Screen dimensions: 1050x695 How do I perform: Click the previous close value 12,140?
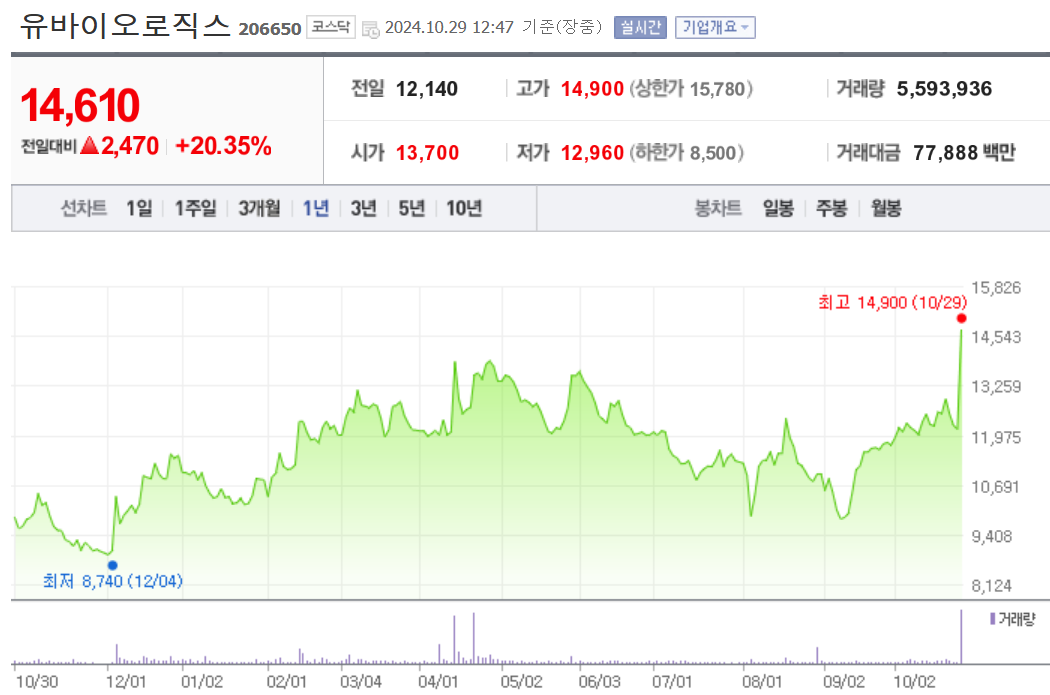(x=427, y=88)
